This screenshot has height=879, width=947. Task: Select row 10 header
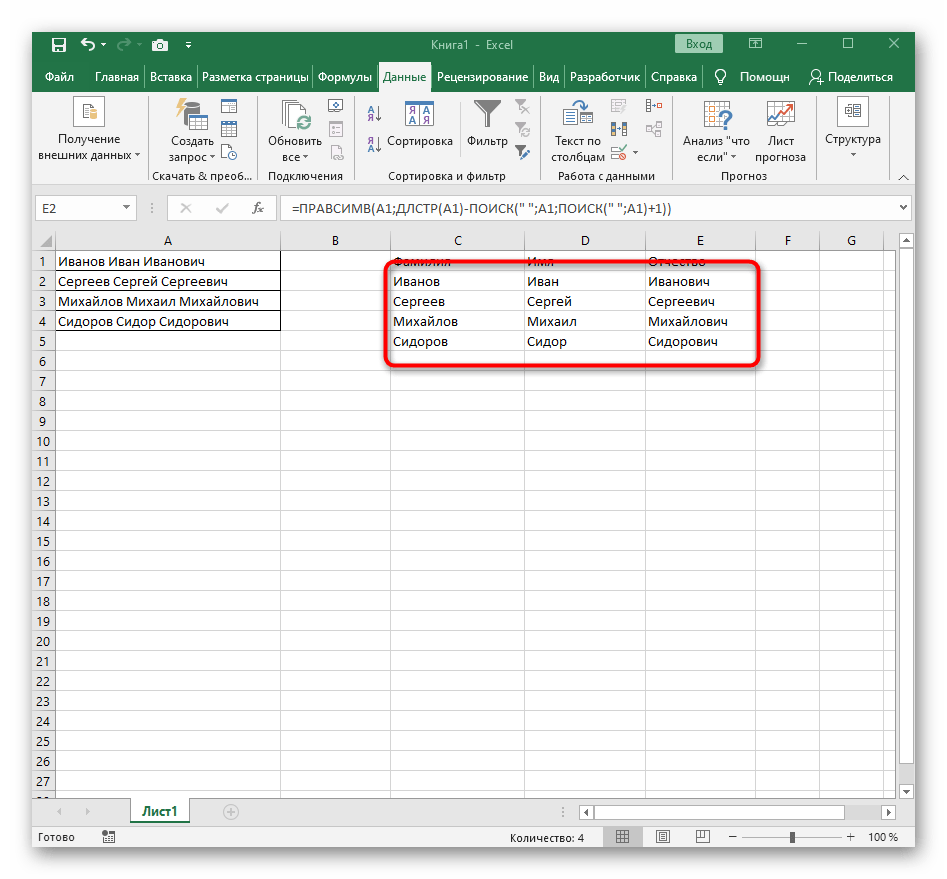[43, 442]
